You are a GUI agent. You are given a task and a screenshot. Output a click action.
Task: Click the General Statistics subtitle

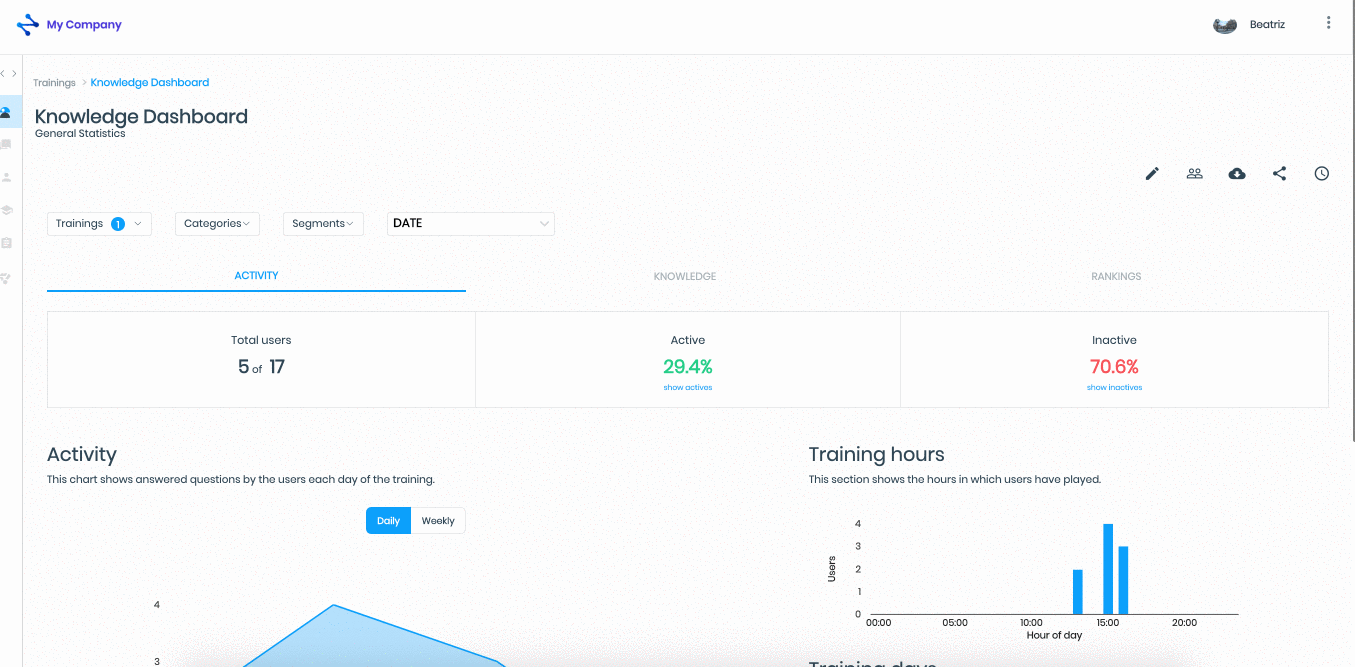(80, 133)
